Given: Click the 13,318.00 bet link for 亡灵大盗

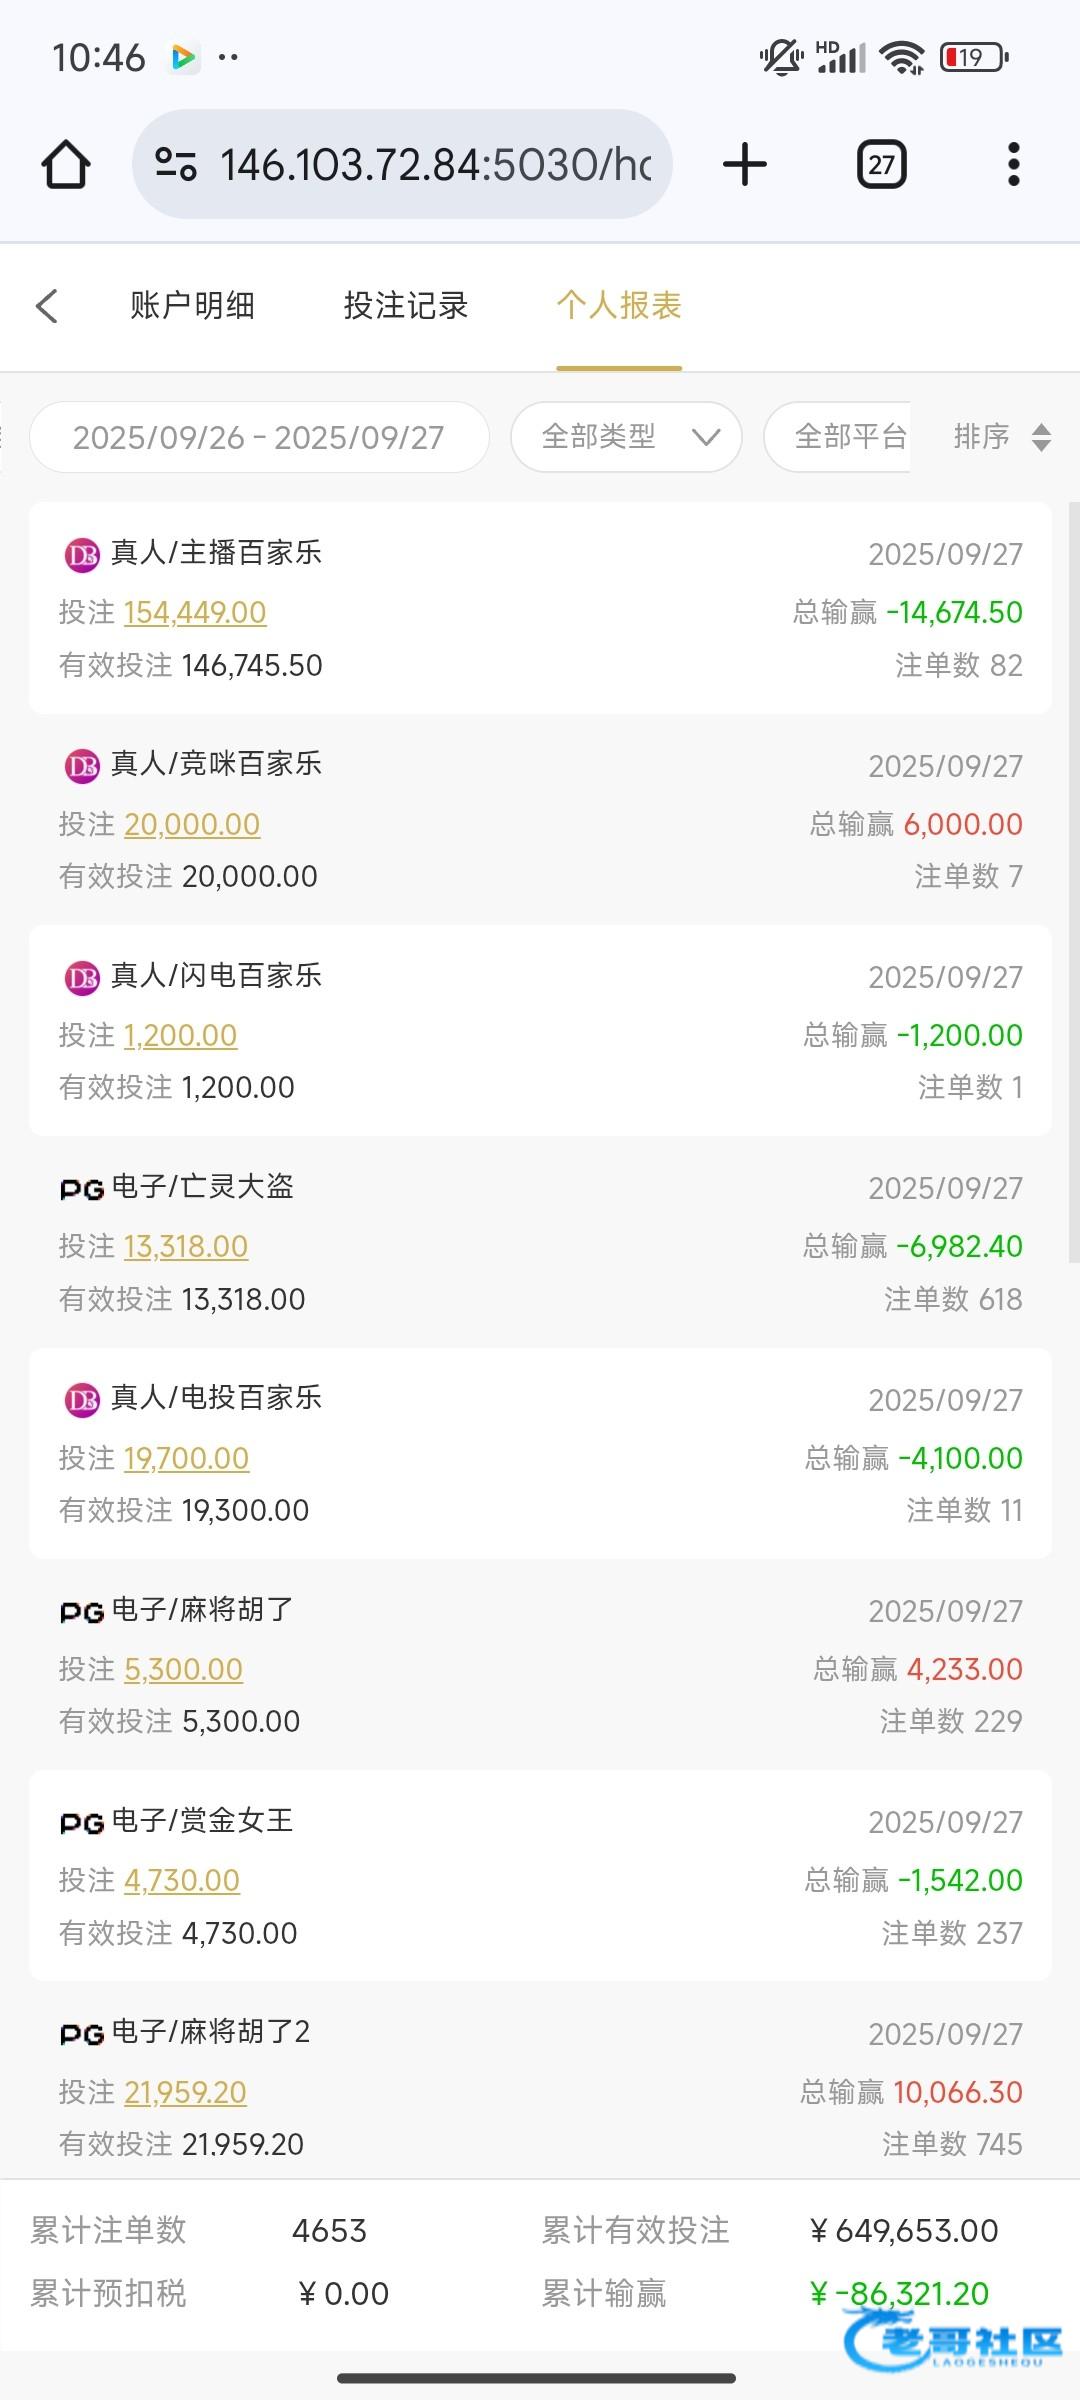Looking at the screenshot, I should [186, 1246].
